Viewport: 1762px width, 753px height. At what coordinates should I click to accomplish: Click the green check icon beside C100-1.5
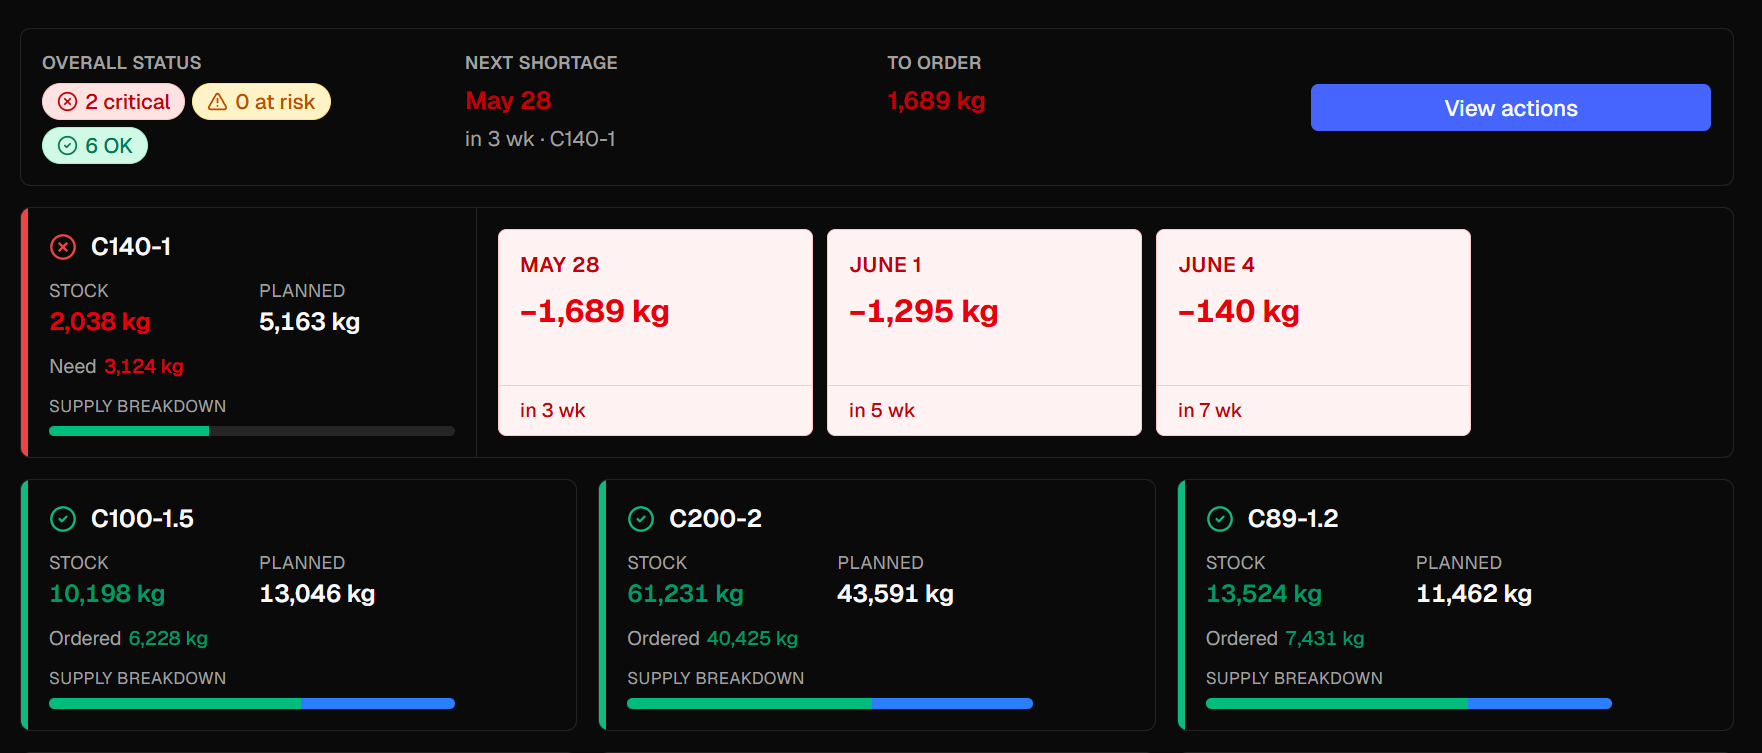coord(63,519)
